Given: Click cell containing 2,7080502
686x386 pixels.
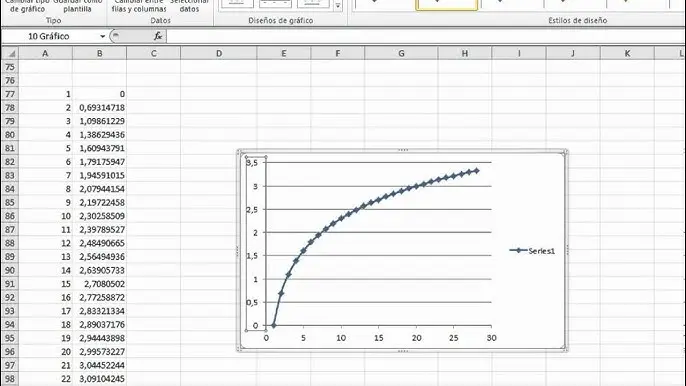Looking at the screenshot, I should 99,284.
